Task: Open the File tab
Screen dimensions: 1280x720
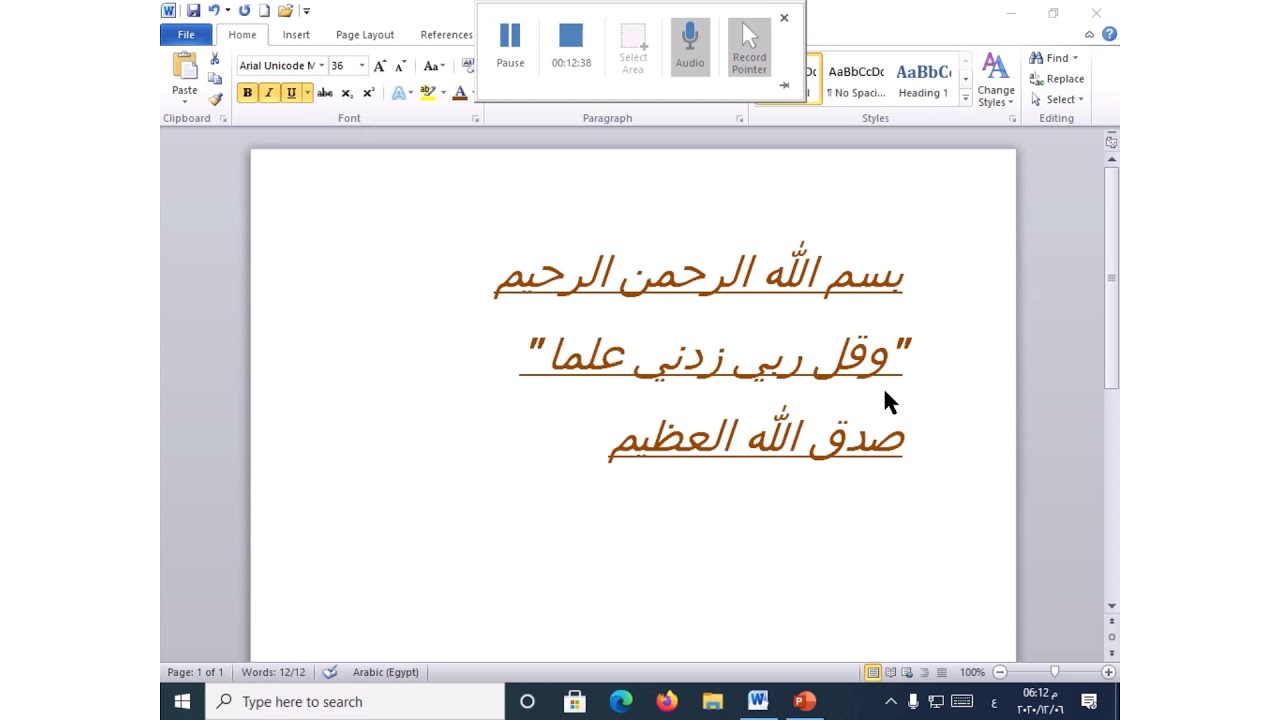Action: [x=186, y=35]
